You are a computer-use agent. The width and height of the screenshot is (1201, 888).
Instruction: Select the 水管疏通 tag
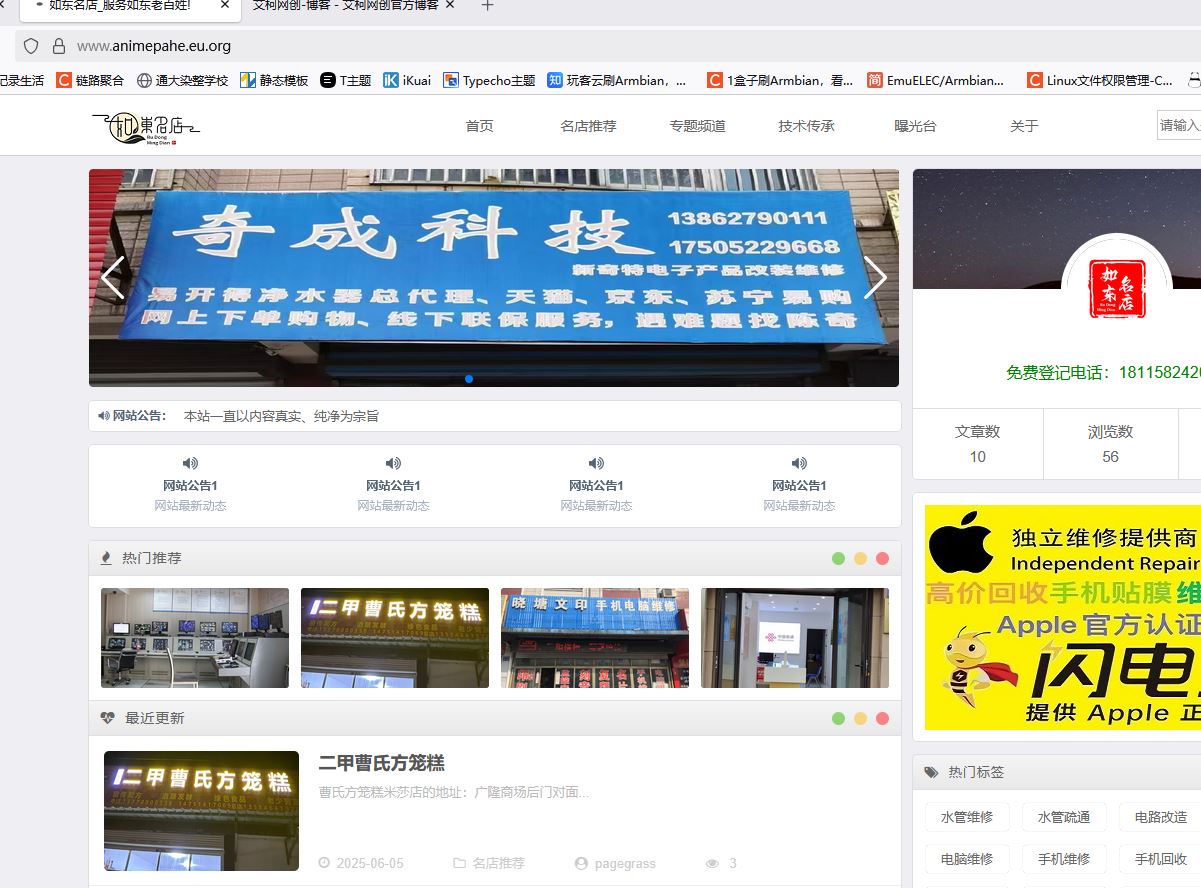(x=1064, y=817)
